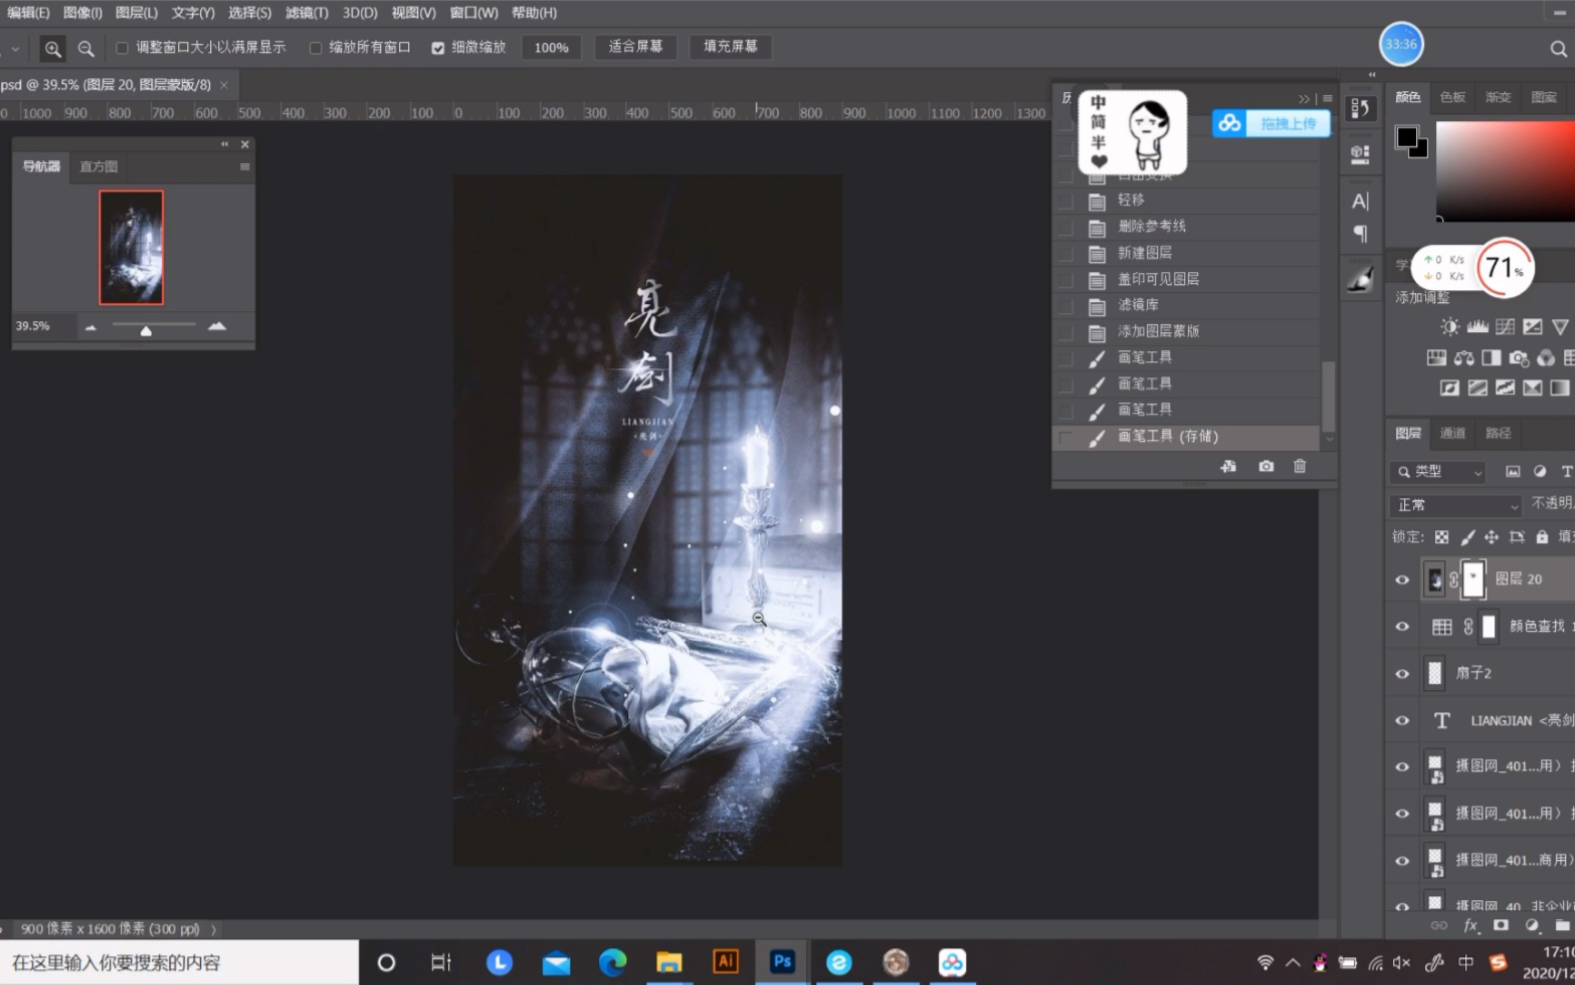Click the 适合屏幕 button

point(636,47)
